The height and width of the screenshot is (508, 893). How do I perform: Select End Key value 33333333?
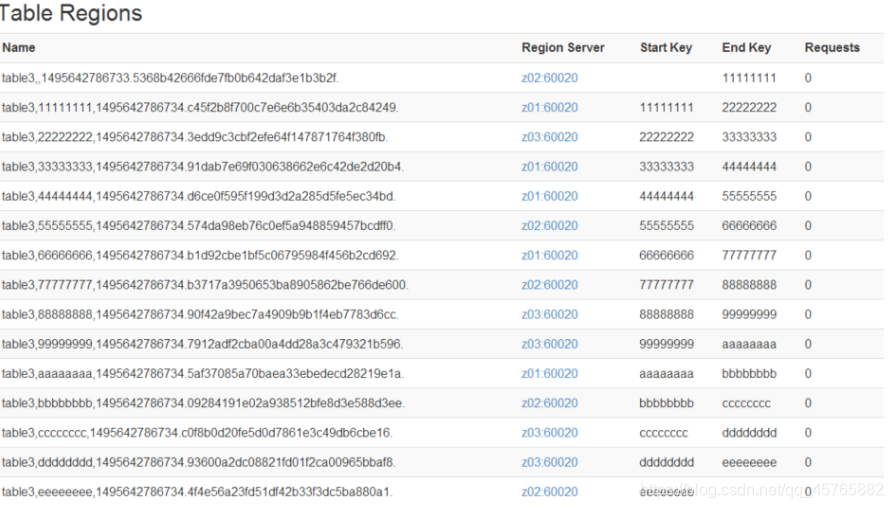(749, 137)
